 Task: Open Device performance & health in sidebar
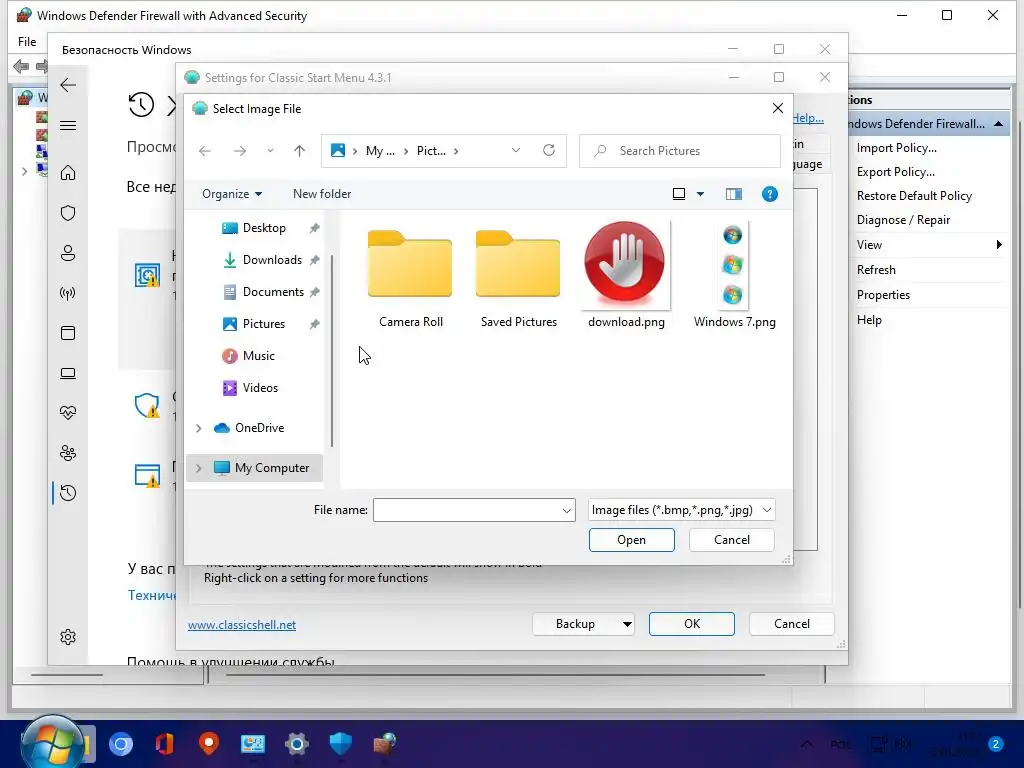(x=68, y=413)
